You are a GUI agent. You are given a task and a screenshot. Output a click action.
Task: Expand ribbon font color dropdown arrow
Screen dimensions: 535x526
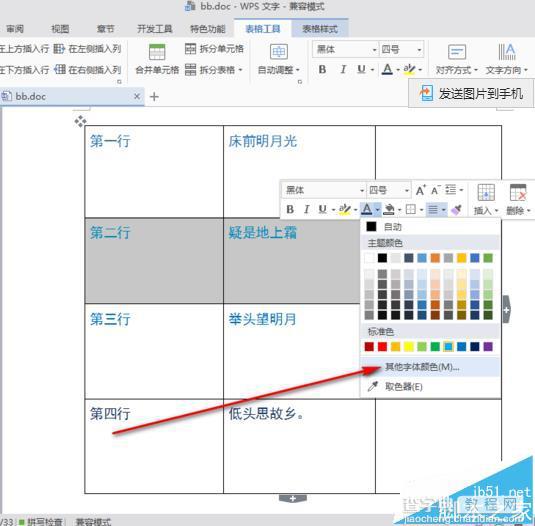(398, 70)
